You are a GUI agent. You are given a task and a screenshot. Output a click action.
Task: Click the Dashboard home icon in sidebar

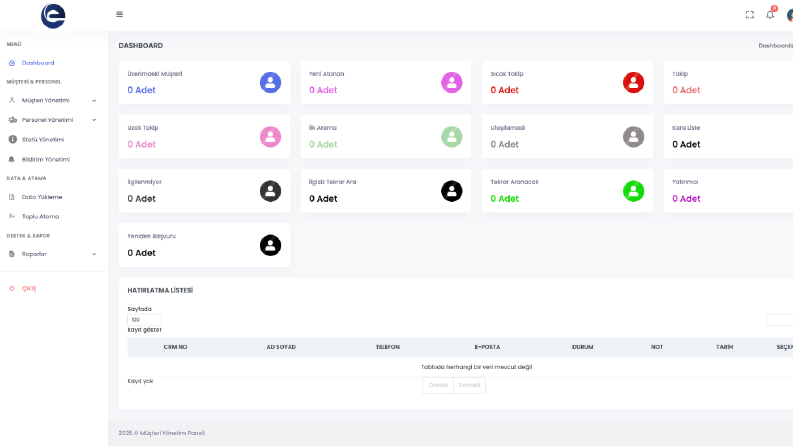[12, 63]
